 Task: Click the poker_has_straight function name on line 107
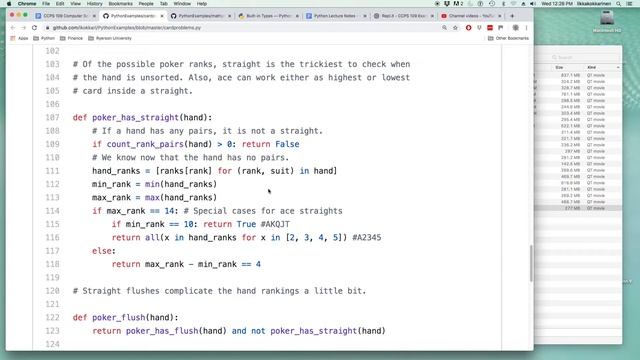136,118
